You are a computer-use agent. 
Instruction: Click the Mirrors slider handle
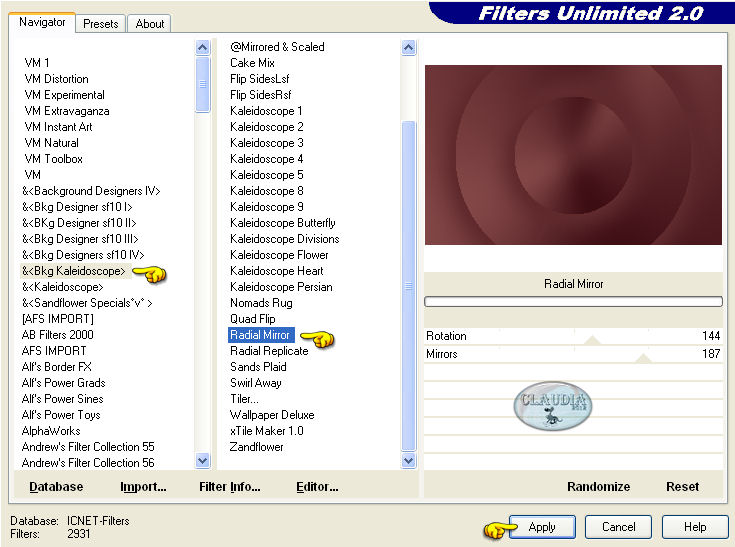[x=644, y=358]
